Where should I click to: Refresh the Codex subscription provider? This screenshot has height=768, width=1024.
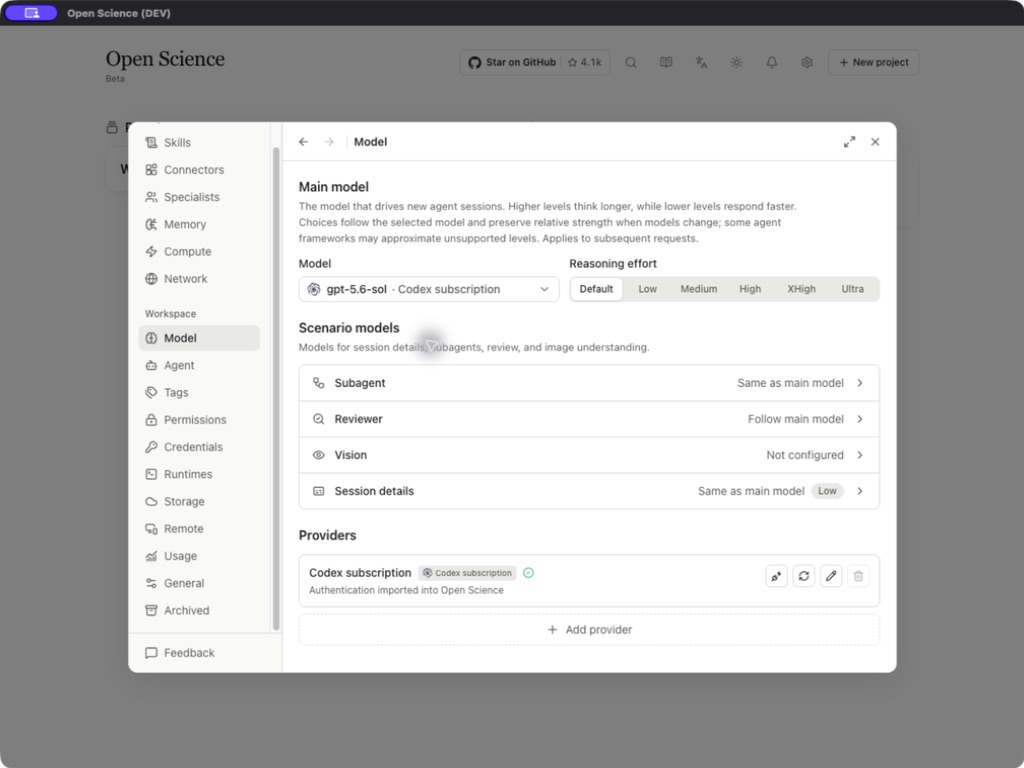[x=804, y=576]
